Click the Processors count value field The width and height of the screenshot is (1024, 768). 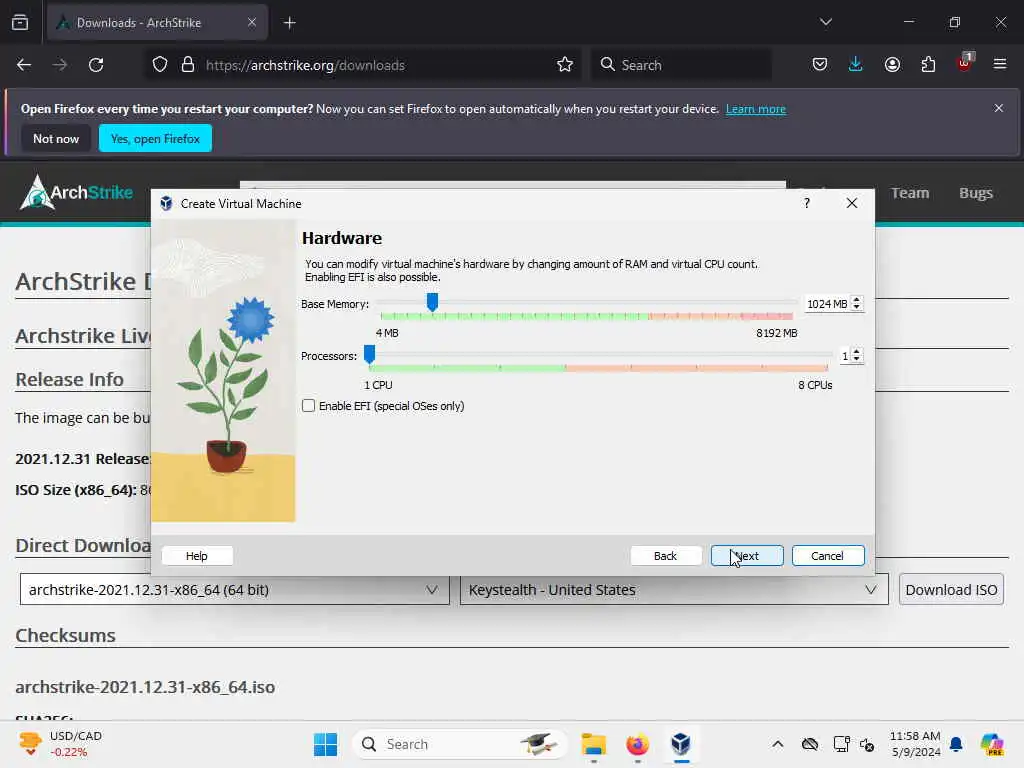point(845,356)
